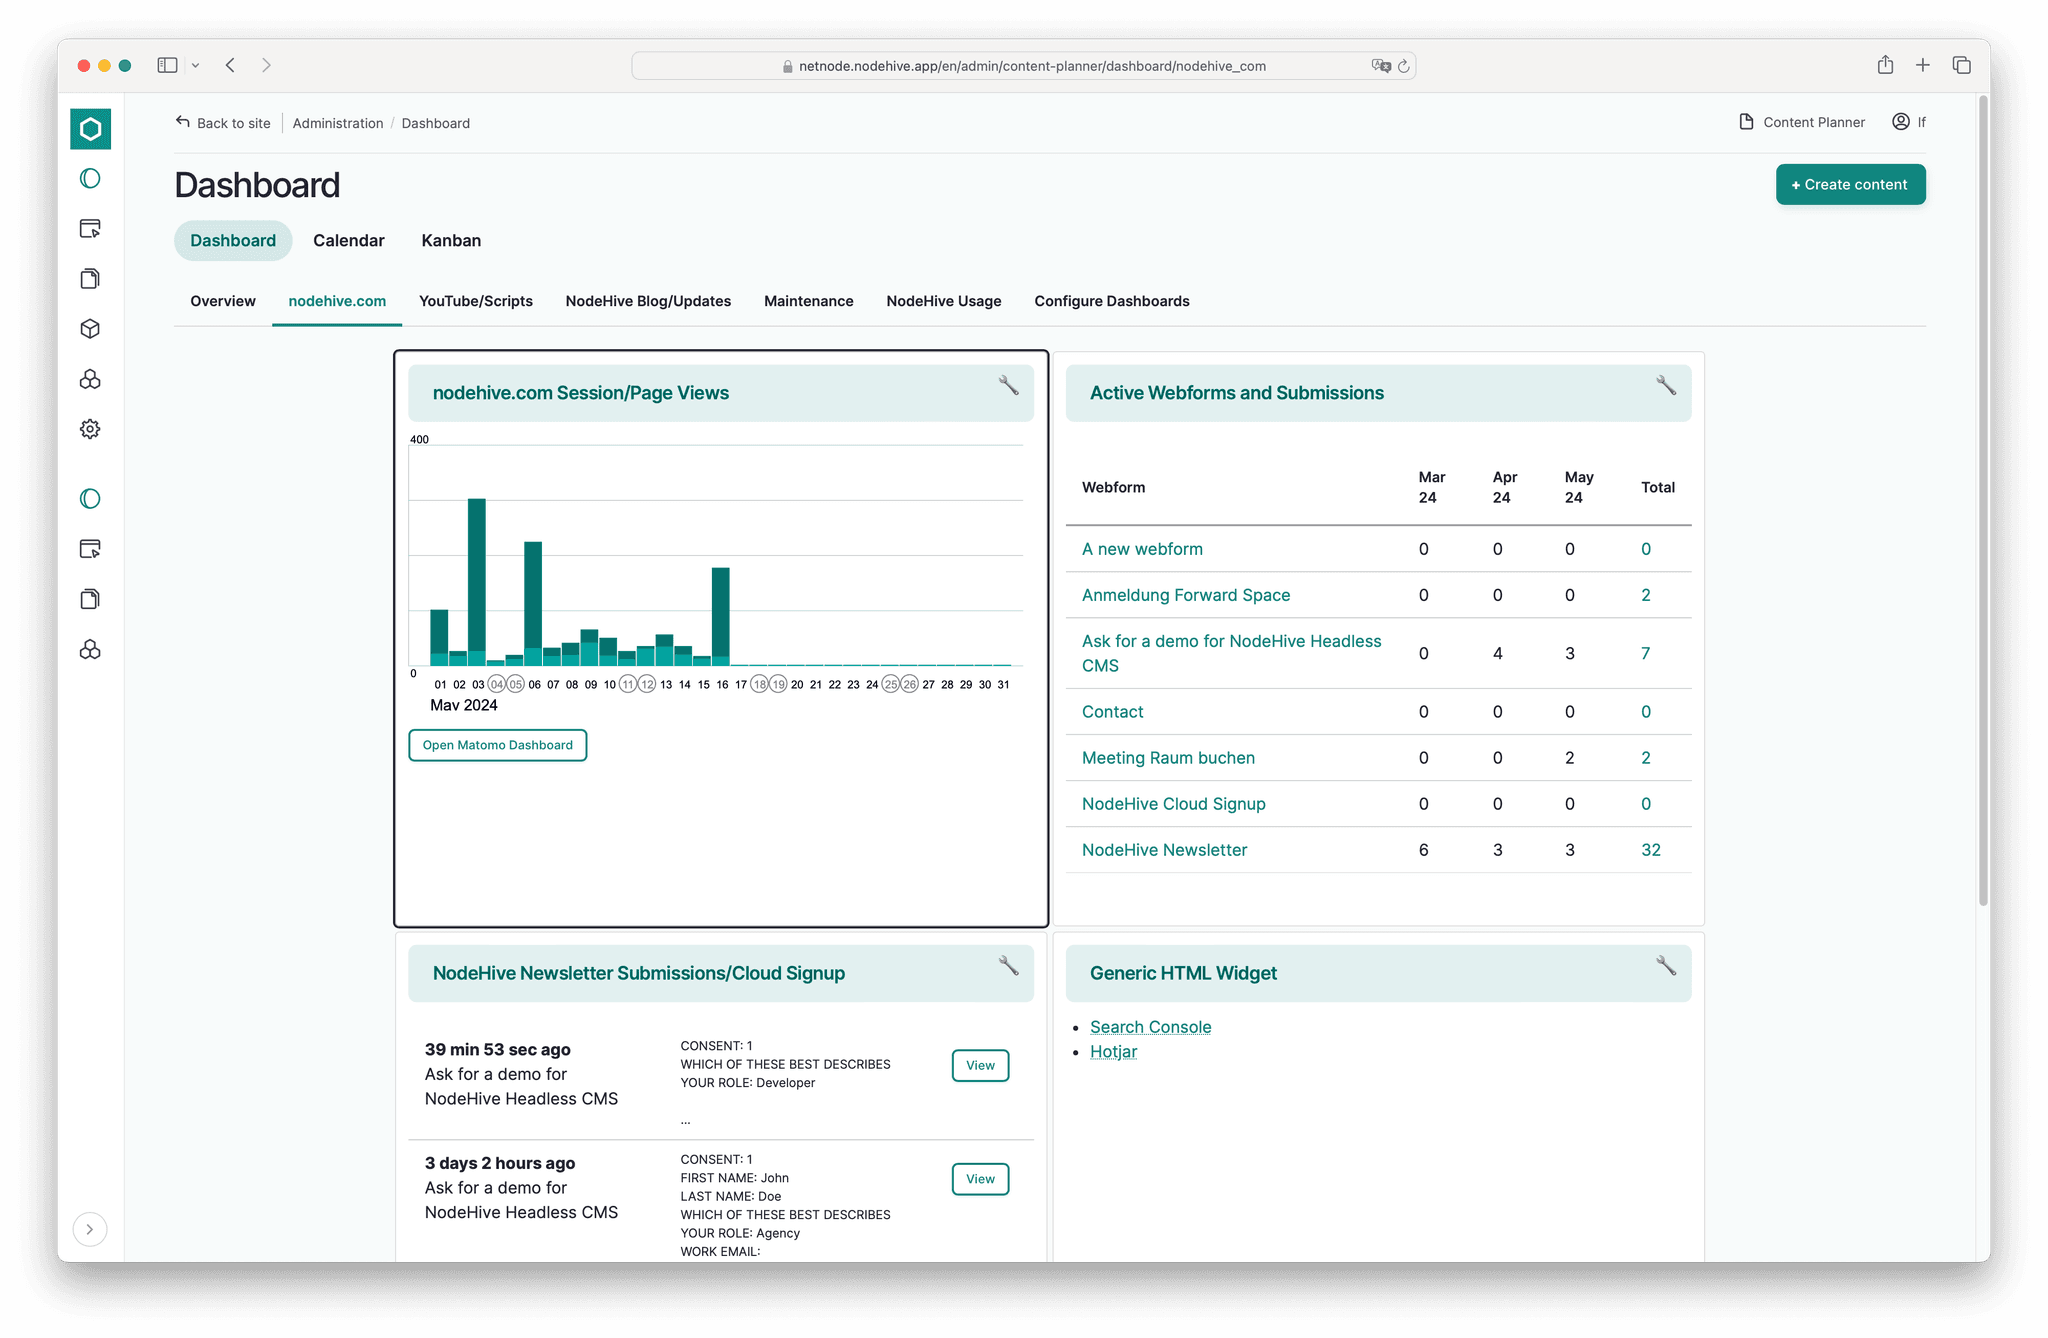Open a new tab with plus icon
Image resolution: width=2048 pixels, height=1338 pixels.
(1923, 65)
